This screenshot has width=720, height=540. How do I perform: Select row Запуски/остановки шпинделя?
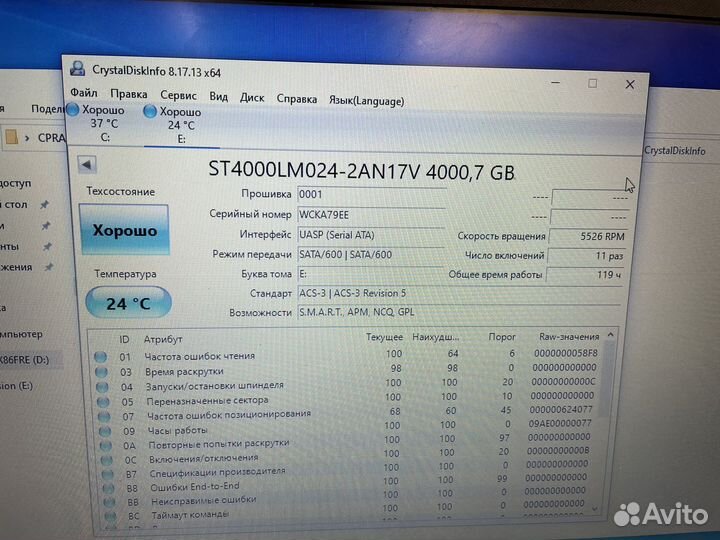click(348, 384)
